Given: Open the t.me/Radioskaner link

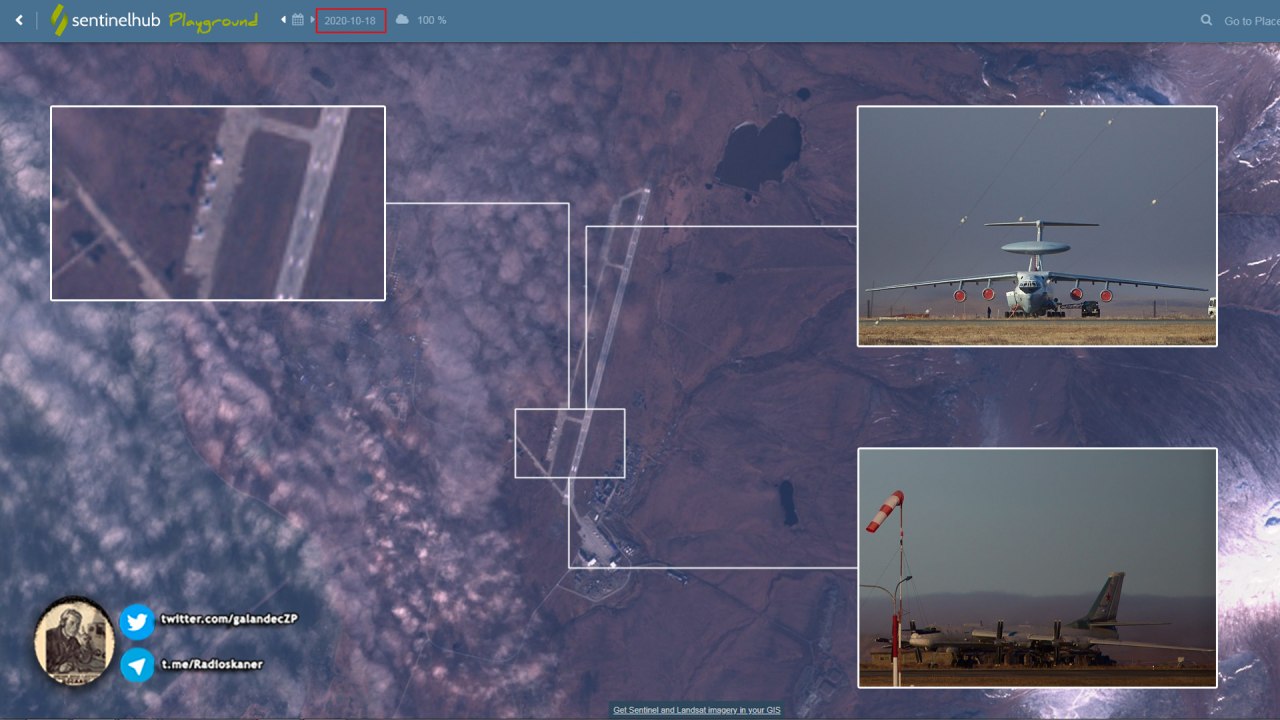Looking at the screenshot, I should click(212, 664).
